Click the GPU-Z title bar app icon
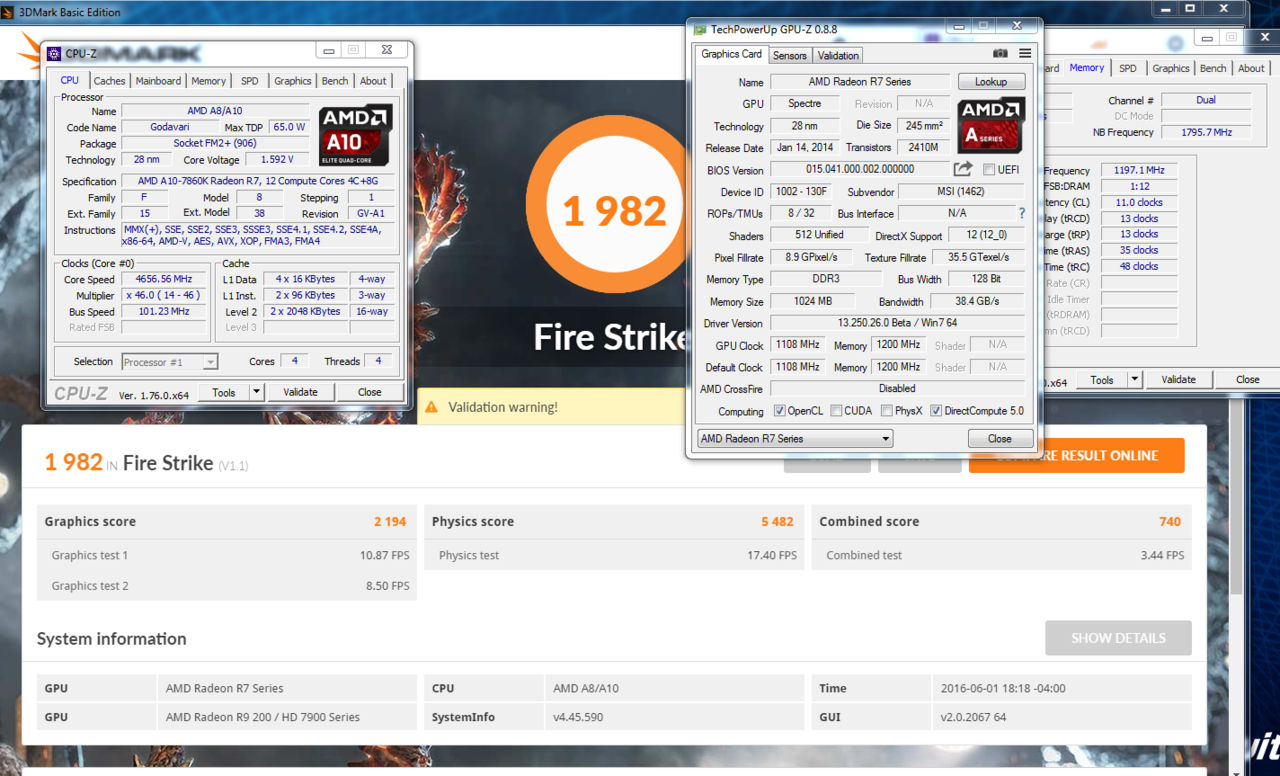This screenshot has height=776, width=1280. coord(701,28)
